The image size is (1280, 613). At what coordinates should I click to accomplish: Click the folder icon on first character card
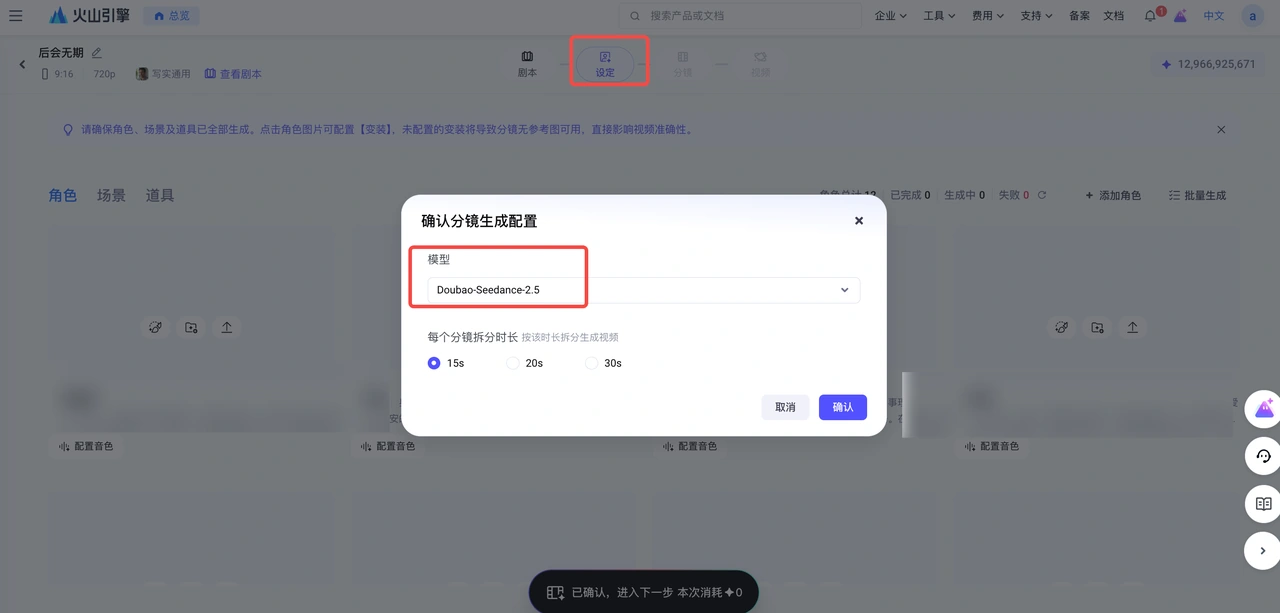191,327
